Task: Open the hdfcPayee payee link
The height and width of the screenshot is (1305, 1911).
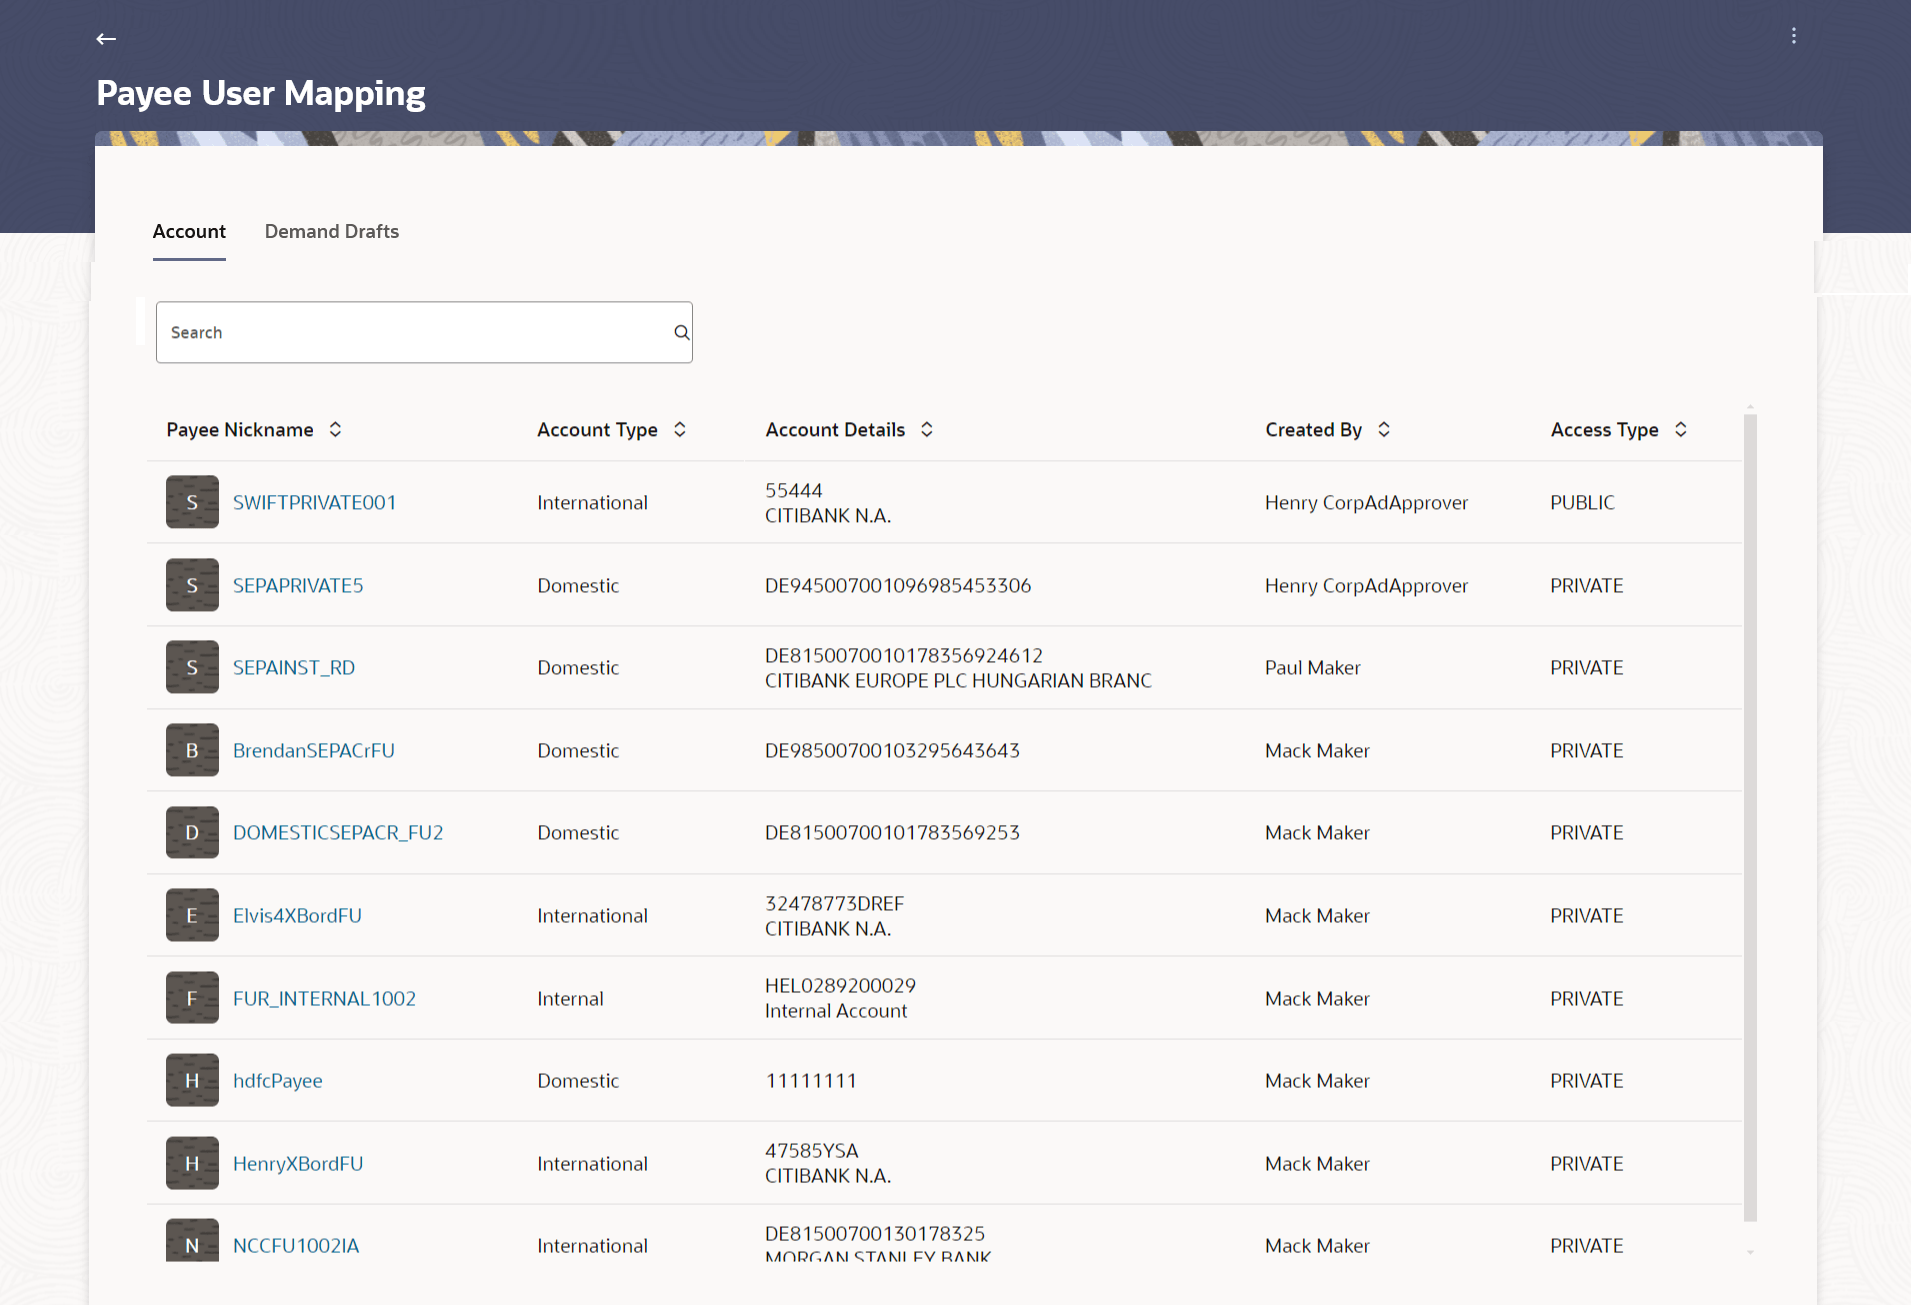Action: (277, 1080)
